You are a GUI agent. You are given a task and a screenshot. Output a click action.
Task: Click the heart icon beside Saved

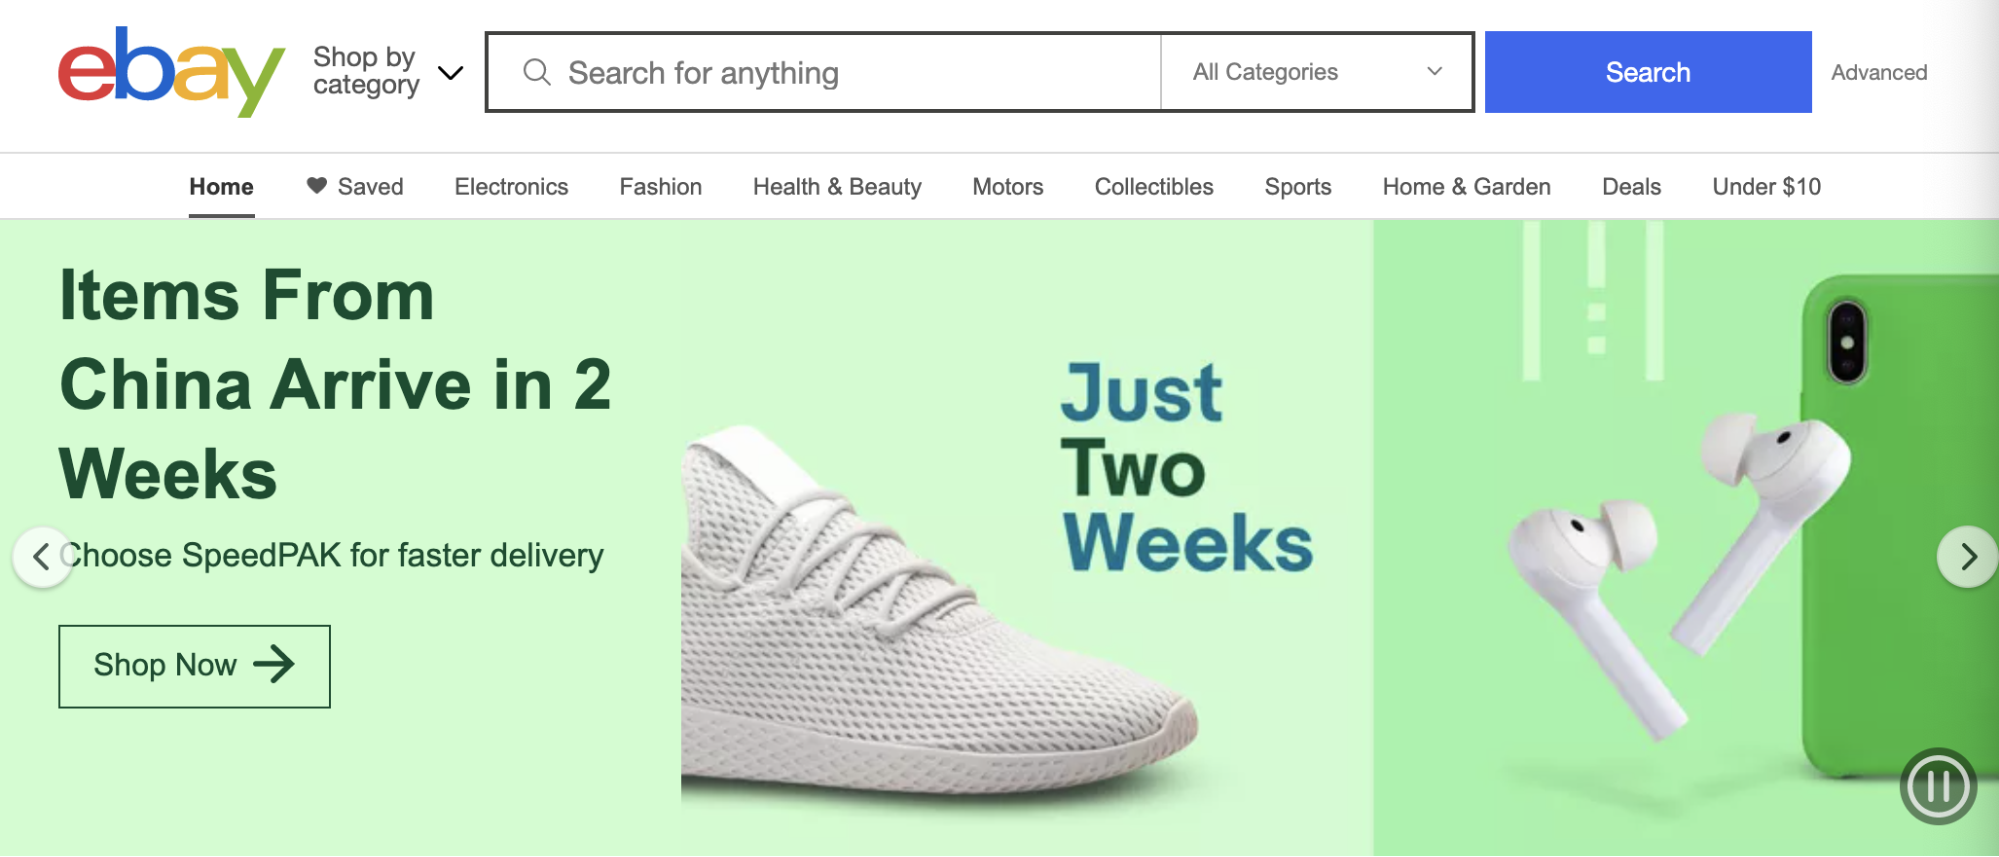[317, 186]
